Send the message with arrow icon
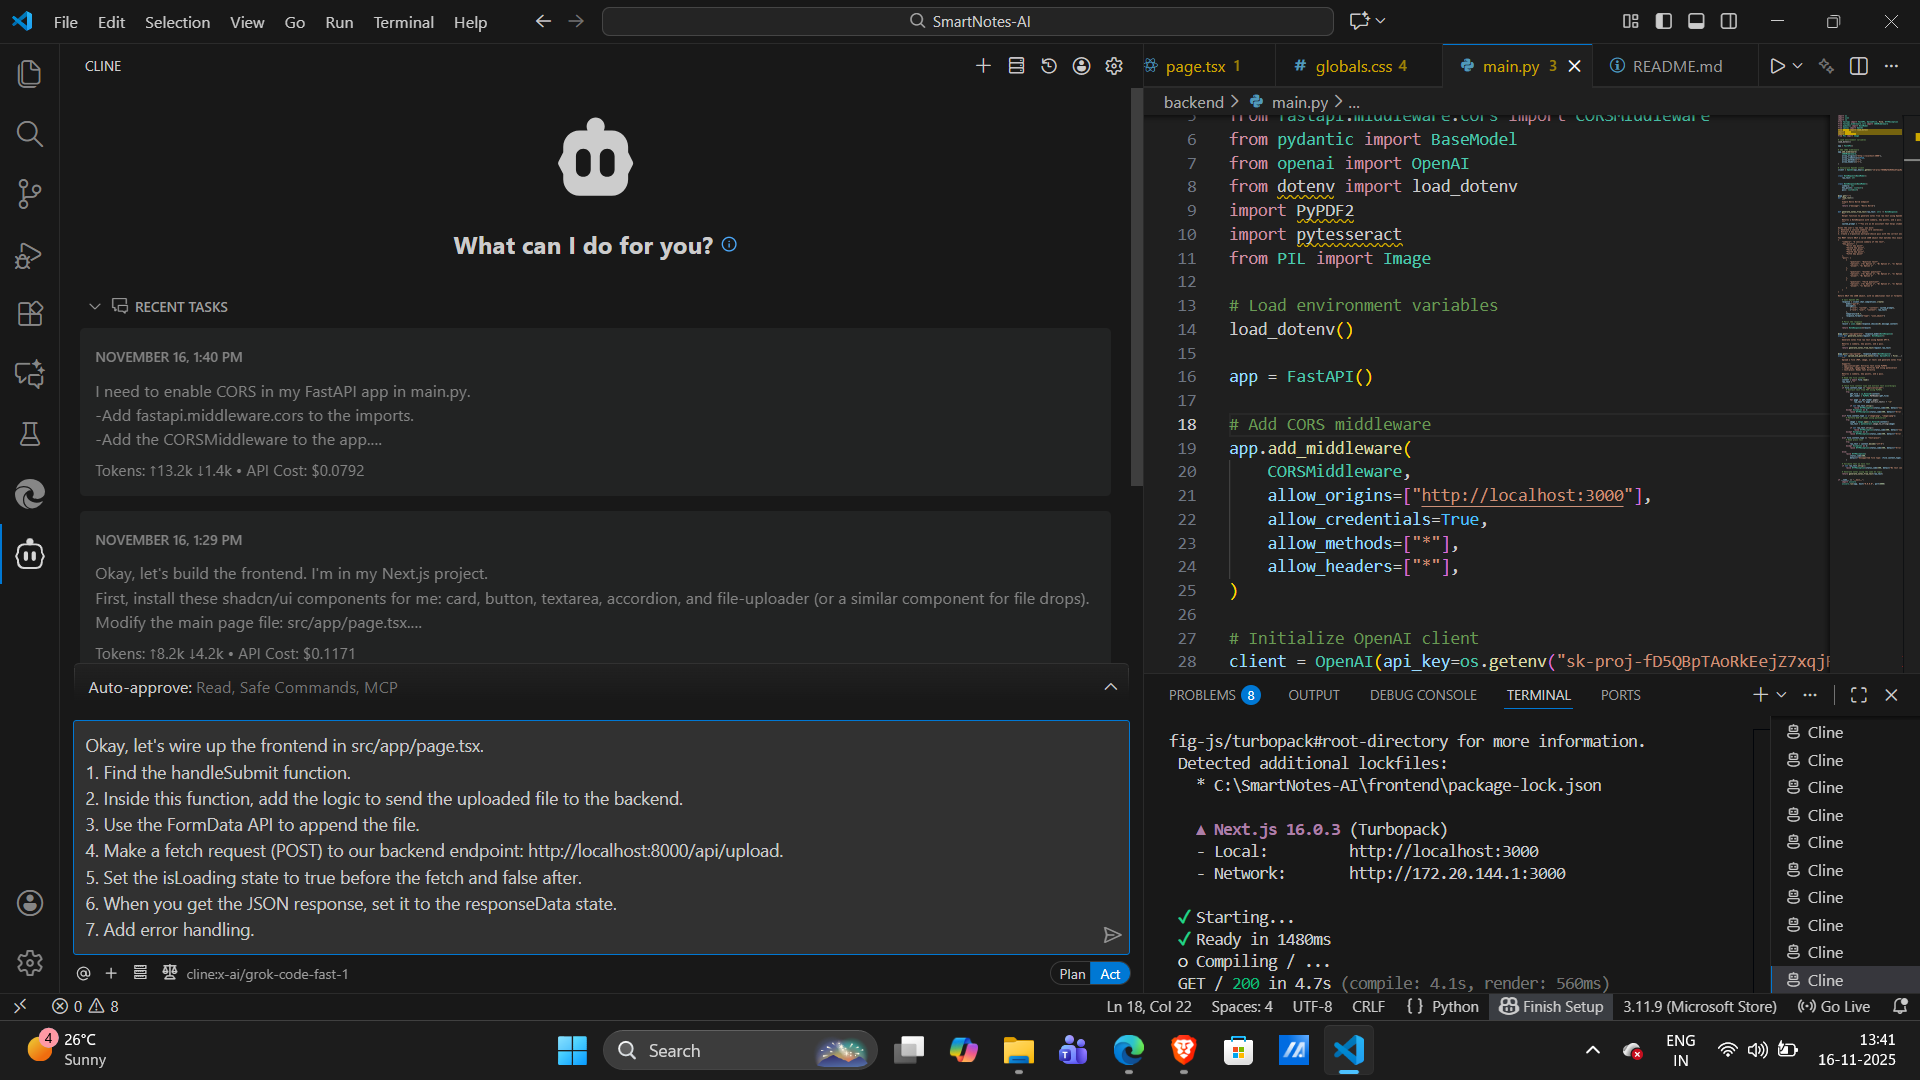1920x1080 pixels. pyautogui.click(x=1112, y=935)
